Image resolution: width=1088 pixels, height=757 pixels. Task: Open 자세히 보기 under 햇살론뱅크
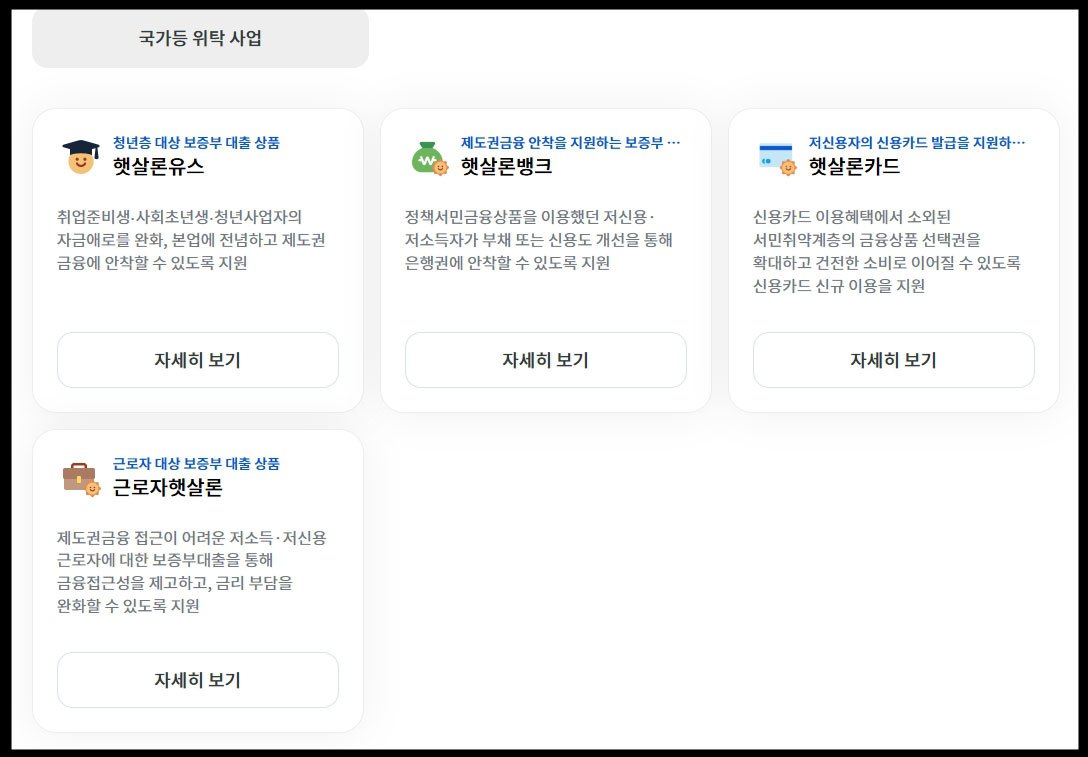[545, 360]
